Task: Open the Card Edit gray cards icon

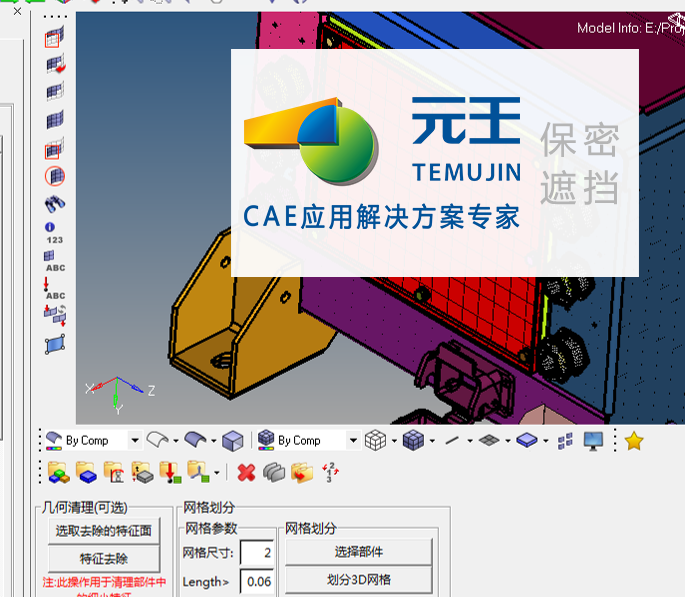Action: click(274, 473)
